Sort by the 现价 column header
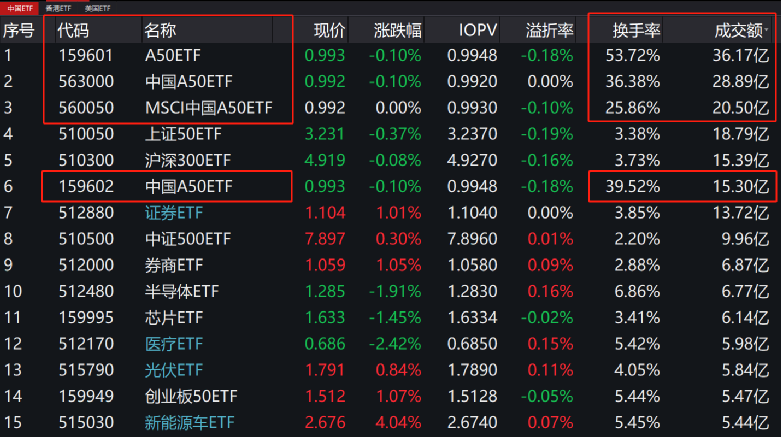 329,30
